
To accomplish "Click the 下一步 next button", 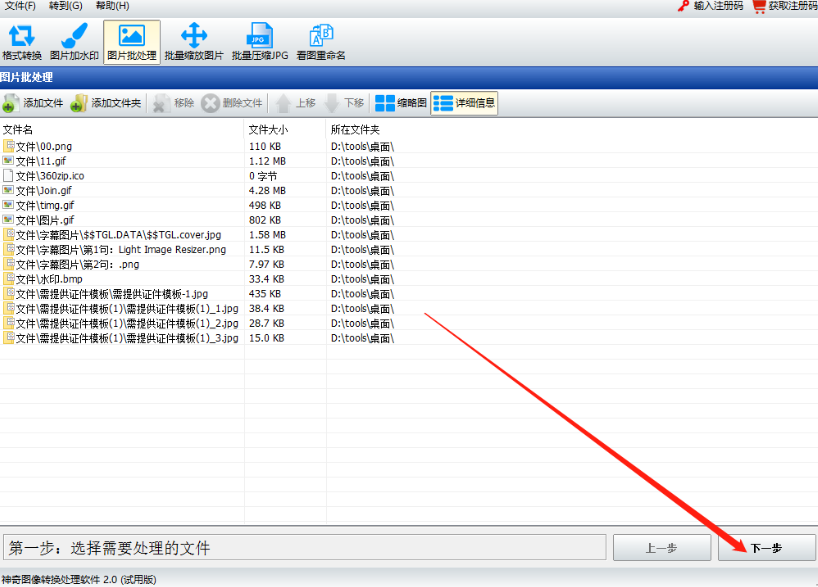I will (766, 548).
